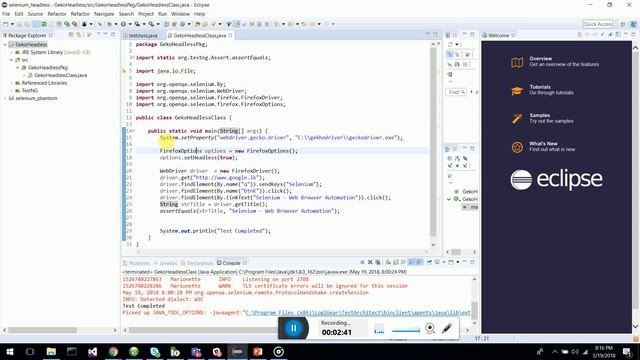Pause the screen recording
This screenshot has width=640, height=360.
(x=293, y=328)
